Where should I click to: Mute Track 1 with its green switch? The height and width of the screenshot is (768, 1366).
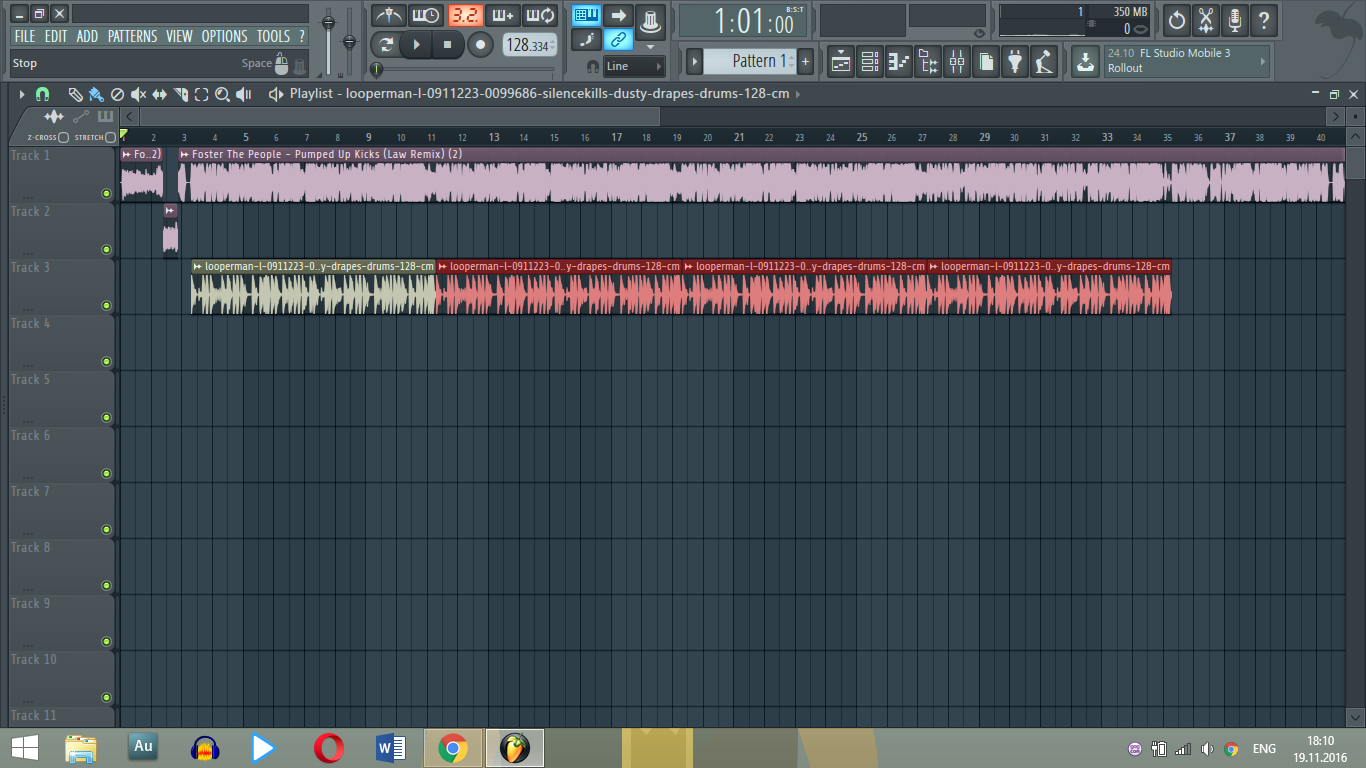click(x=106, y=194)
